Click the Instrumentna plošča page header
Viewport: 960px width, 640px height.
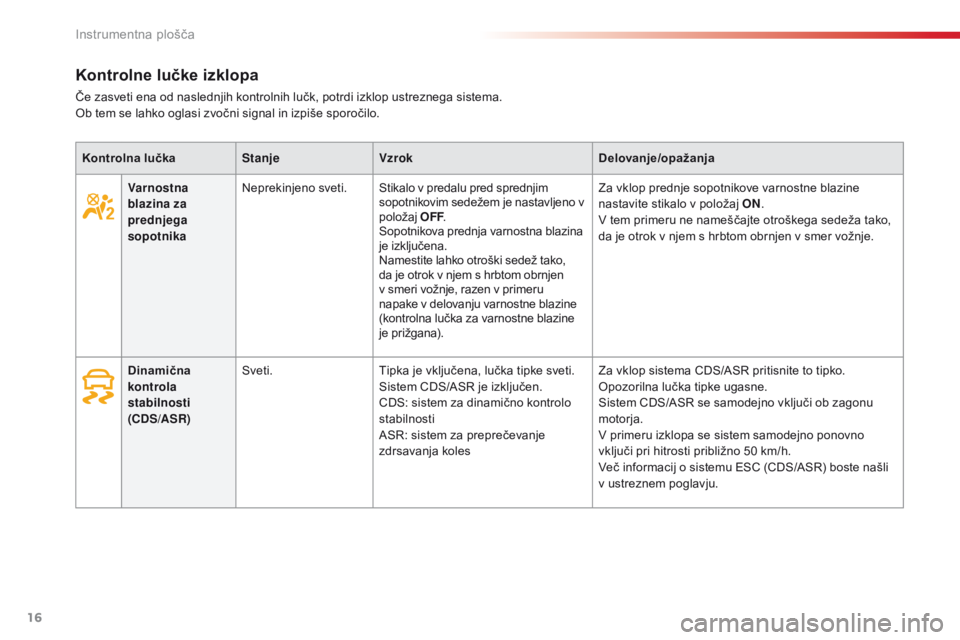click(134, 35)
